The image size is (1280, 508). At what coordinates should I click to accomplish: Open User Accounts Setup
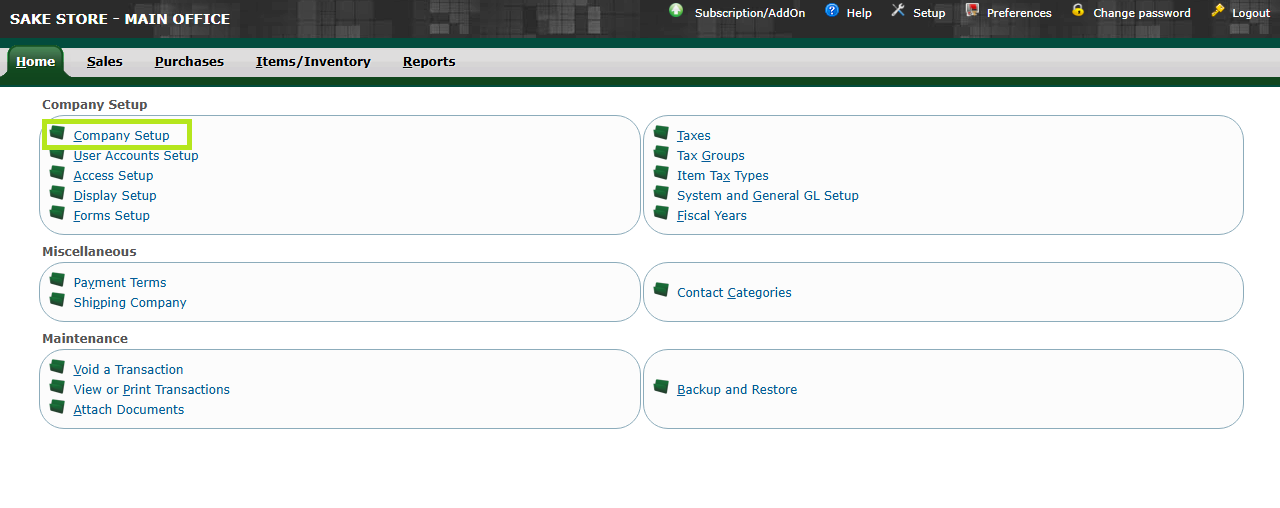(136, 156)
